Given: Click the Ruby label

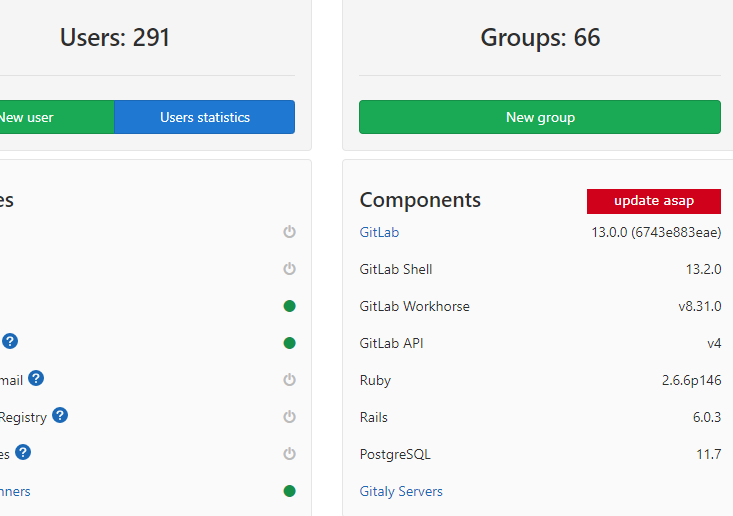Looking at the screenshot, I should (x=375, y=380).
